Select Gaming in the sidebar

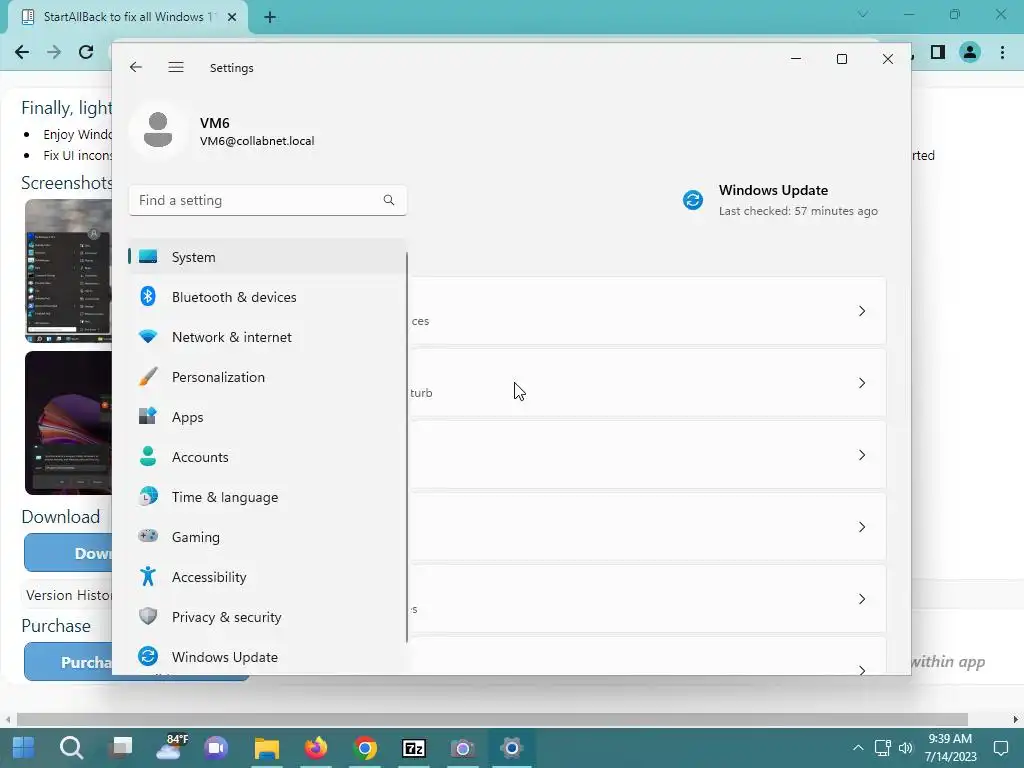coord(267,536)
